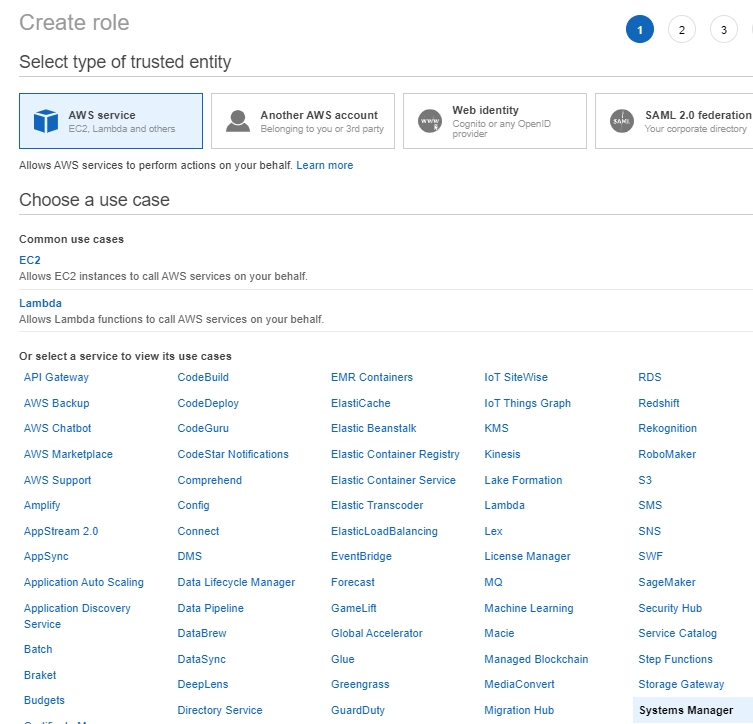
Task: Select GameLift service
Action: [354, 608]
